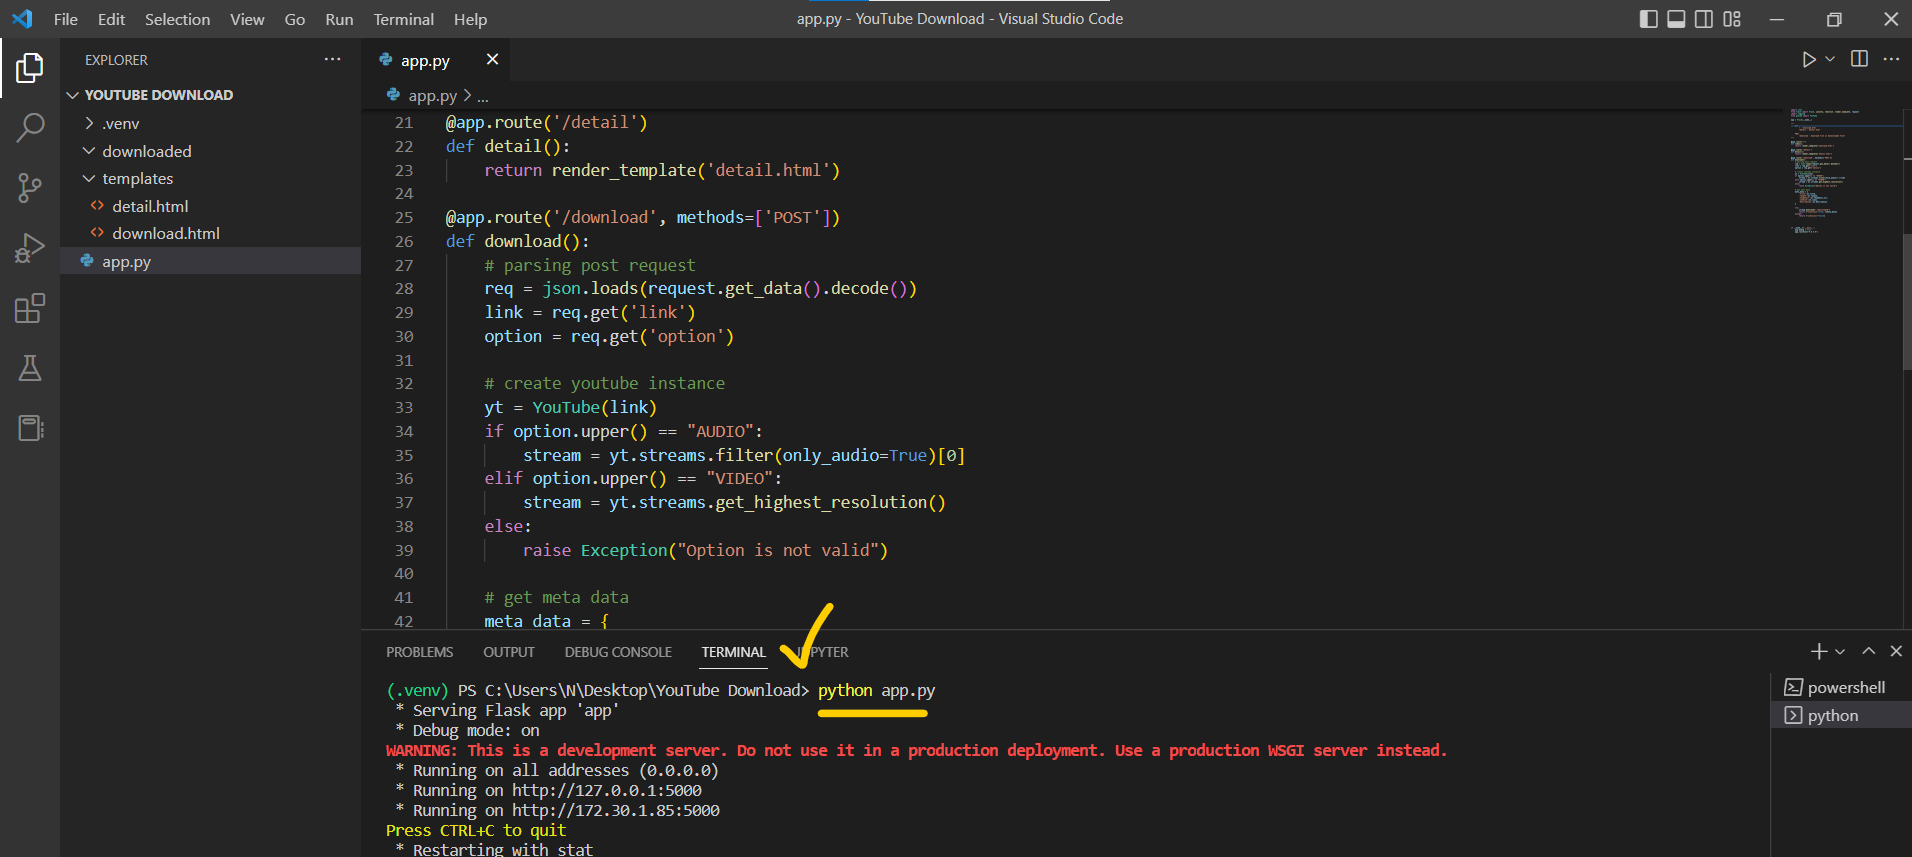Open terminal launch profile dropdown
The height and width of the screenshot is (857, 1912).
[1840, 652]
